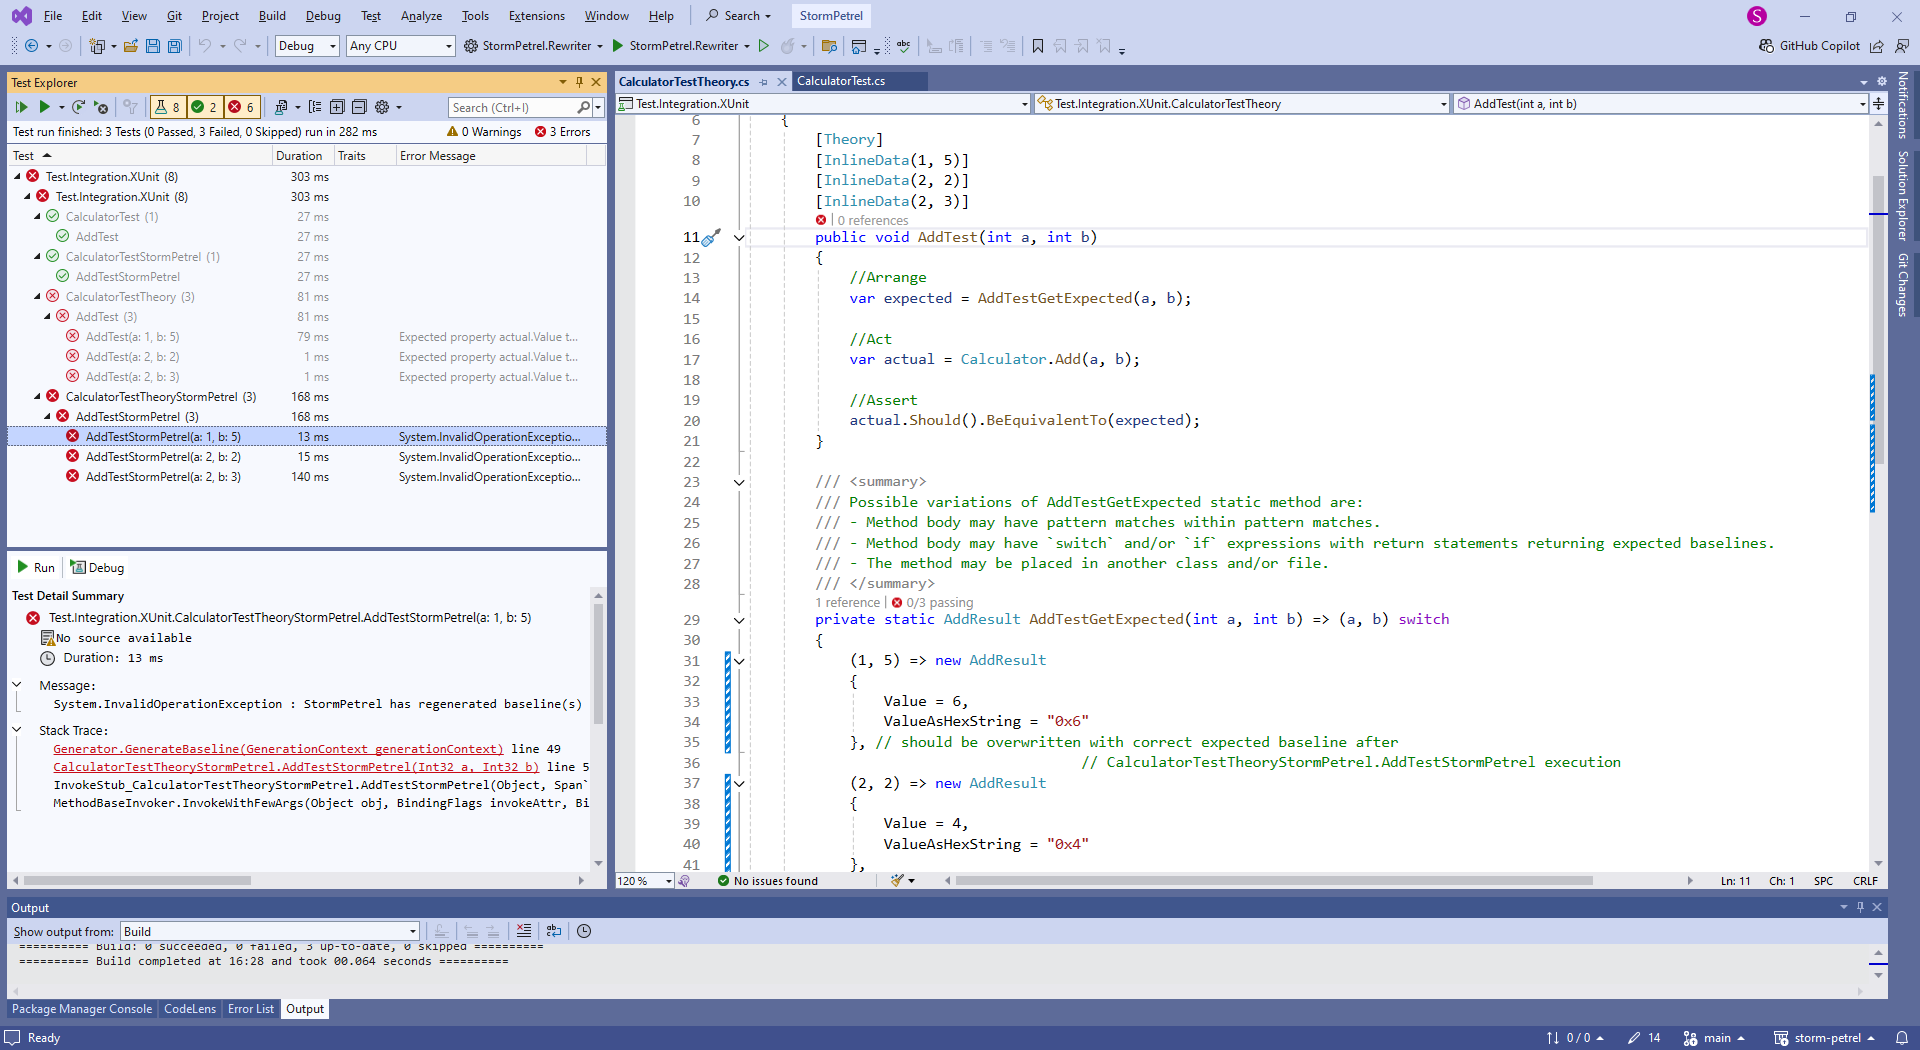
Task: Click the notifications bell in status bar
Action: (1902, 1038)
